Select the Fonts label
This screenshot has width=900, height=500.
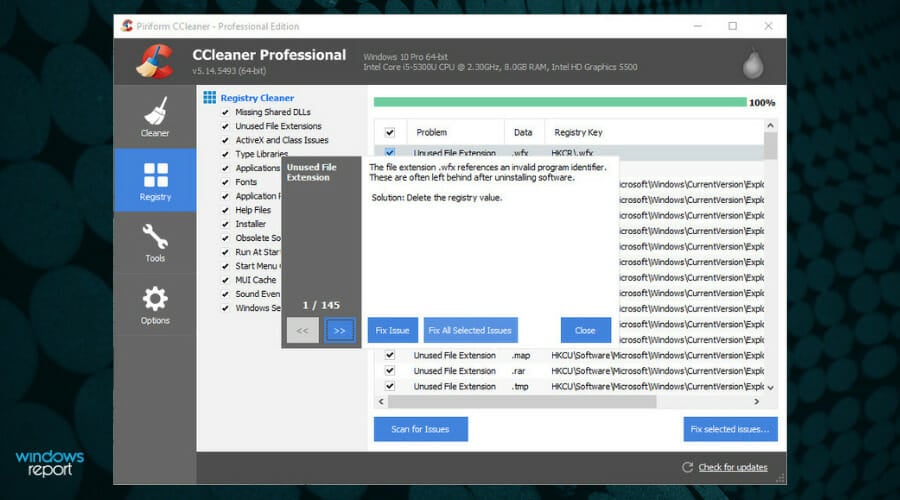coord(246,182)
